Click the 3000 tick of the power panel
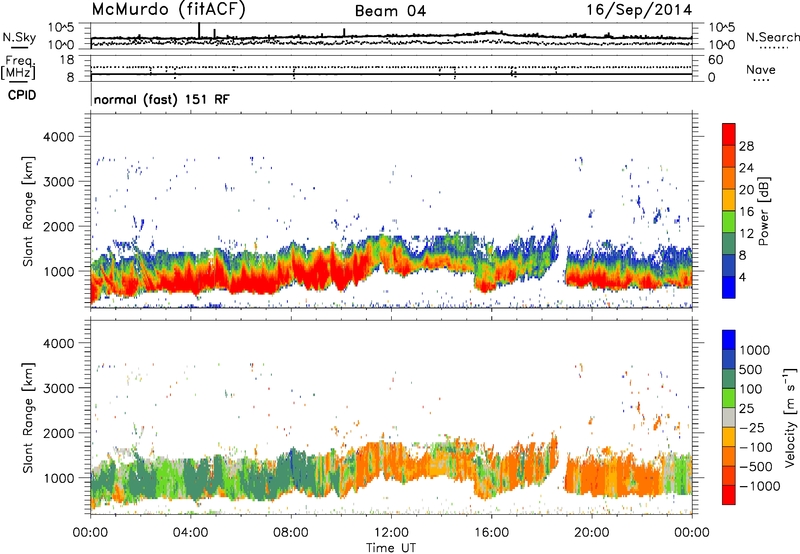 click(59, 182)
